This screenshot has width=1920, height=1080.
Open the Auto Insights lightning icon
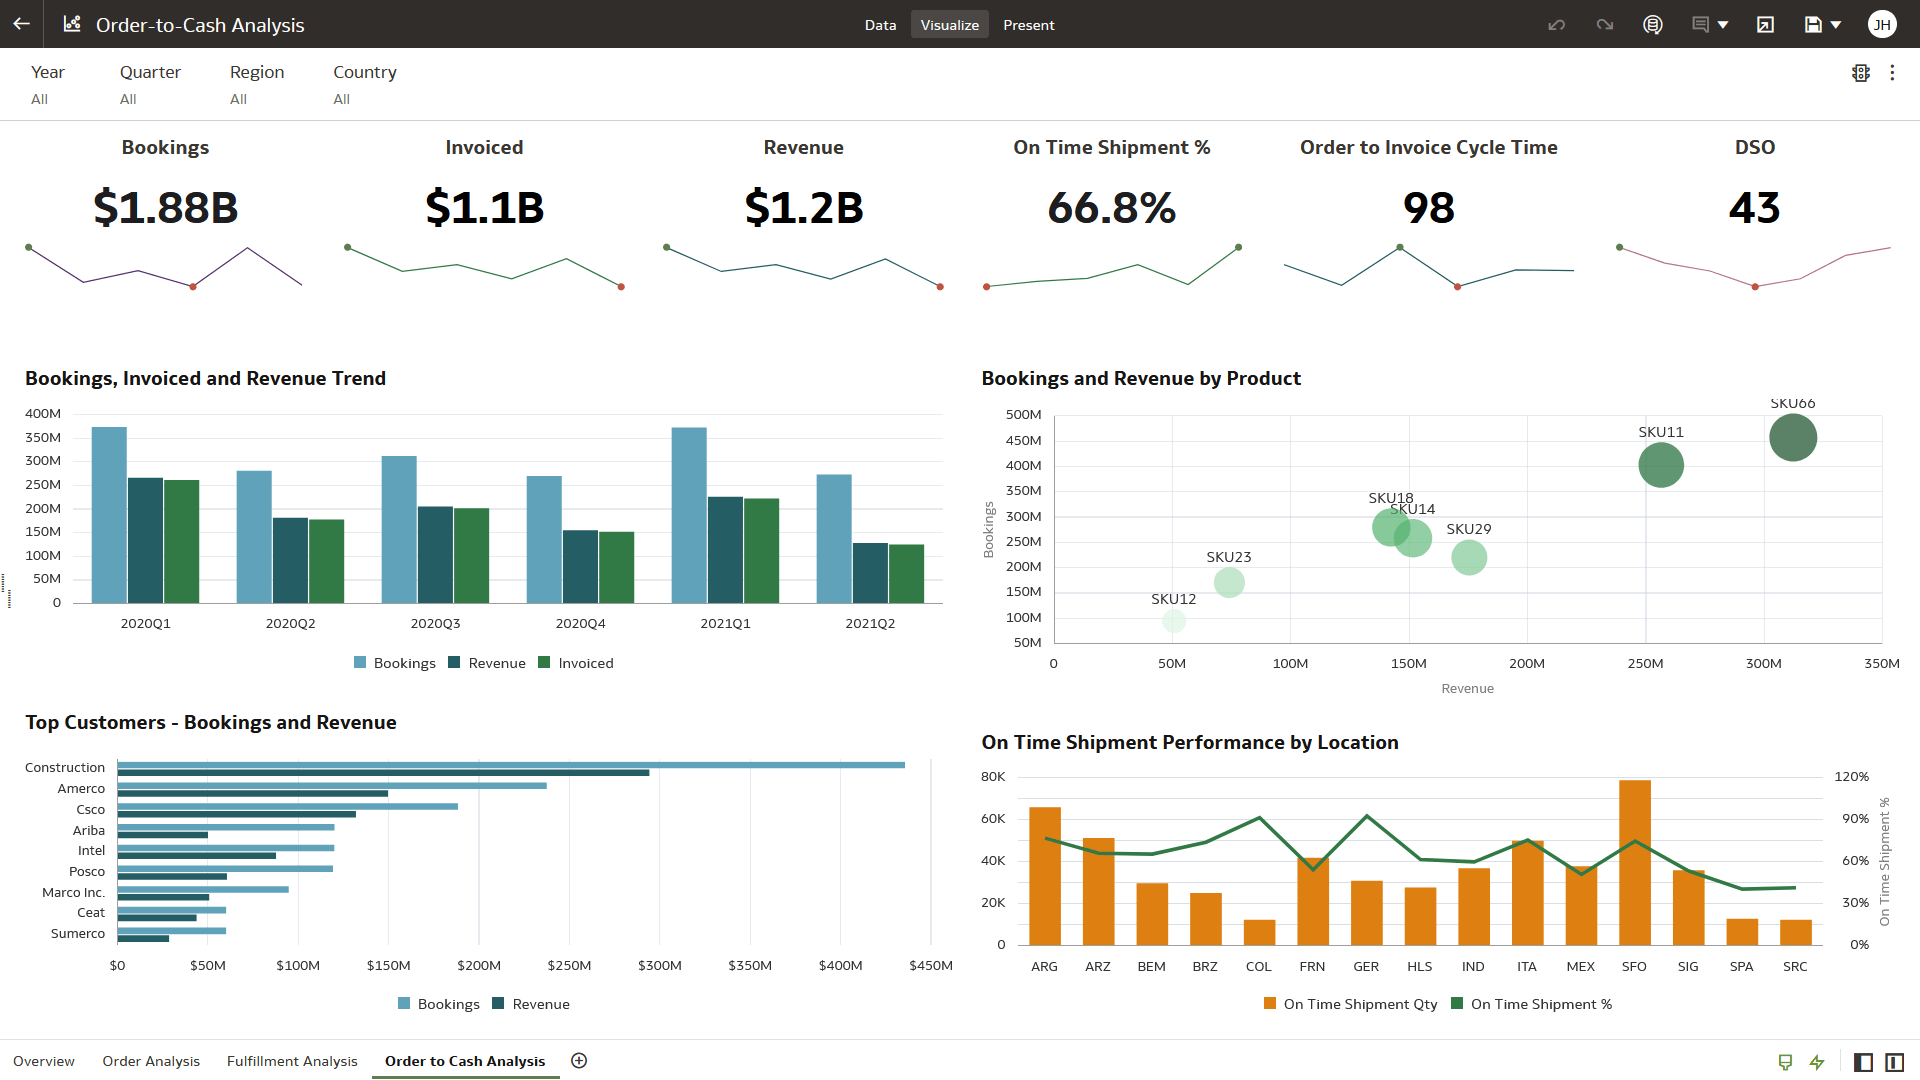coord(1817,1062)
